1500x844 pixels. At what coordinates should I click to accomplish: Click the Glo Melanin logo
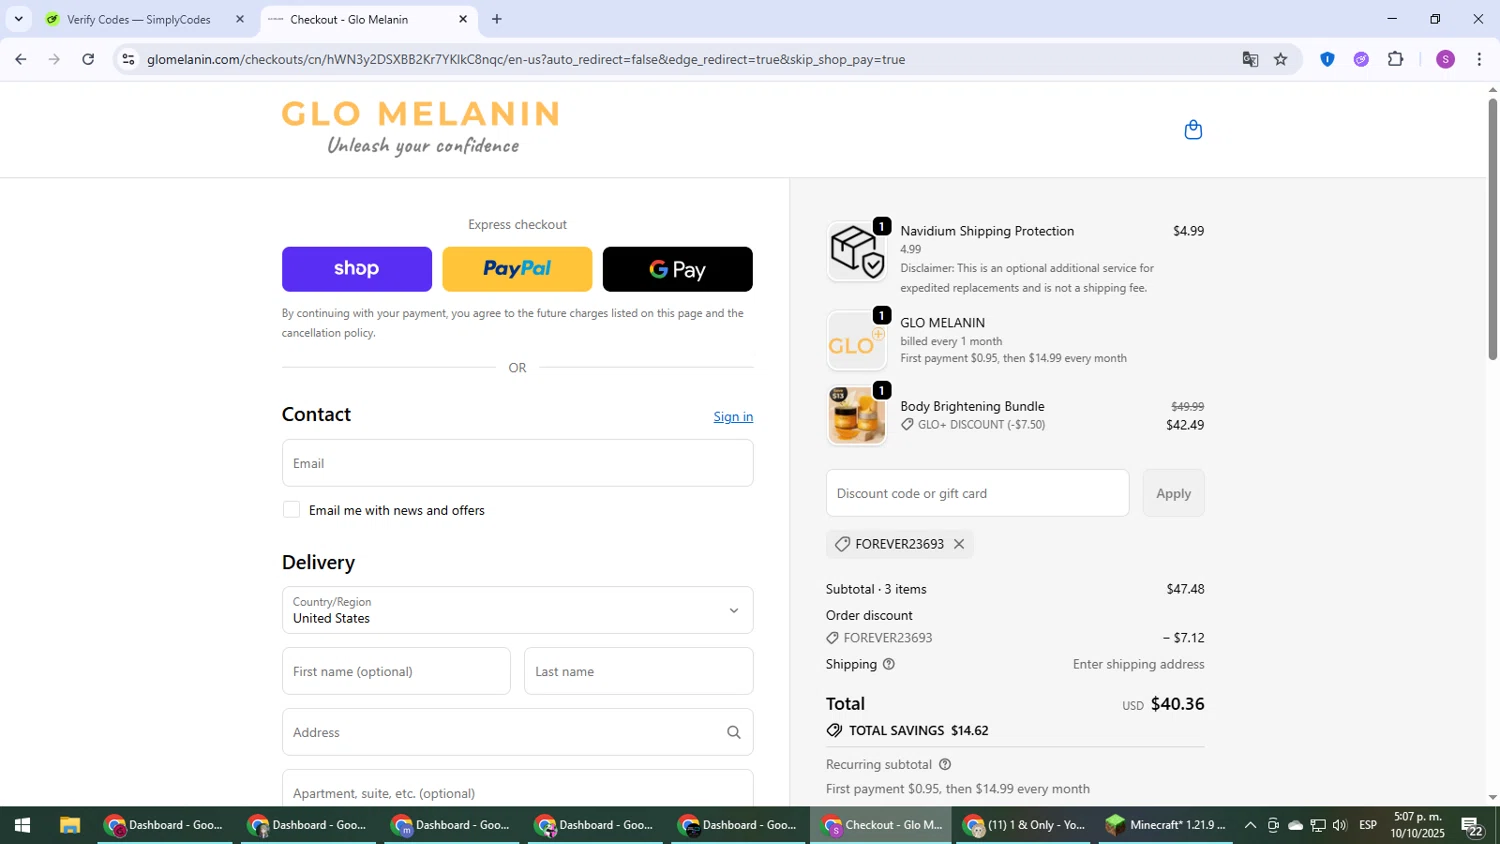point(421,129)
